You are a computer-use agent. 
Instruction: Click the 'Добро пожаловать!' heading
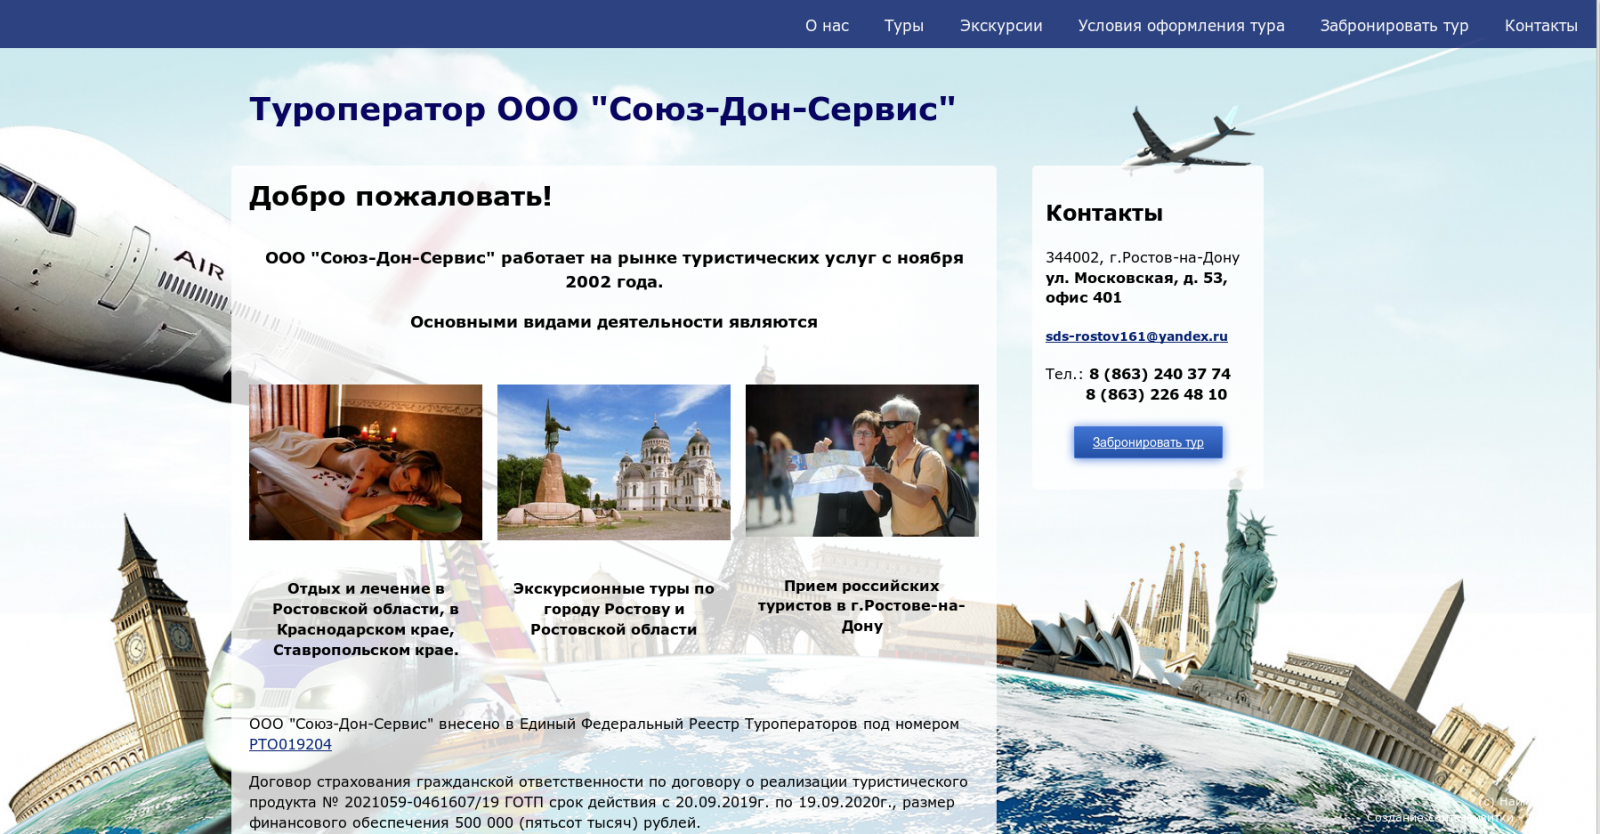400,196
